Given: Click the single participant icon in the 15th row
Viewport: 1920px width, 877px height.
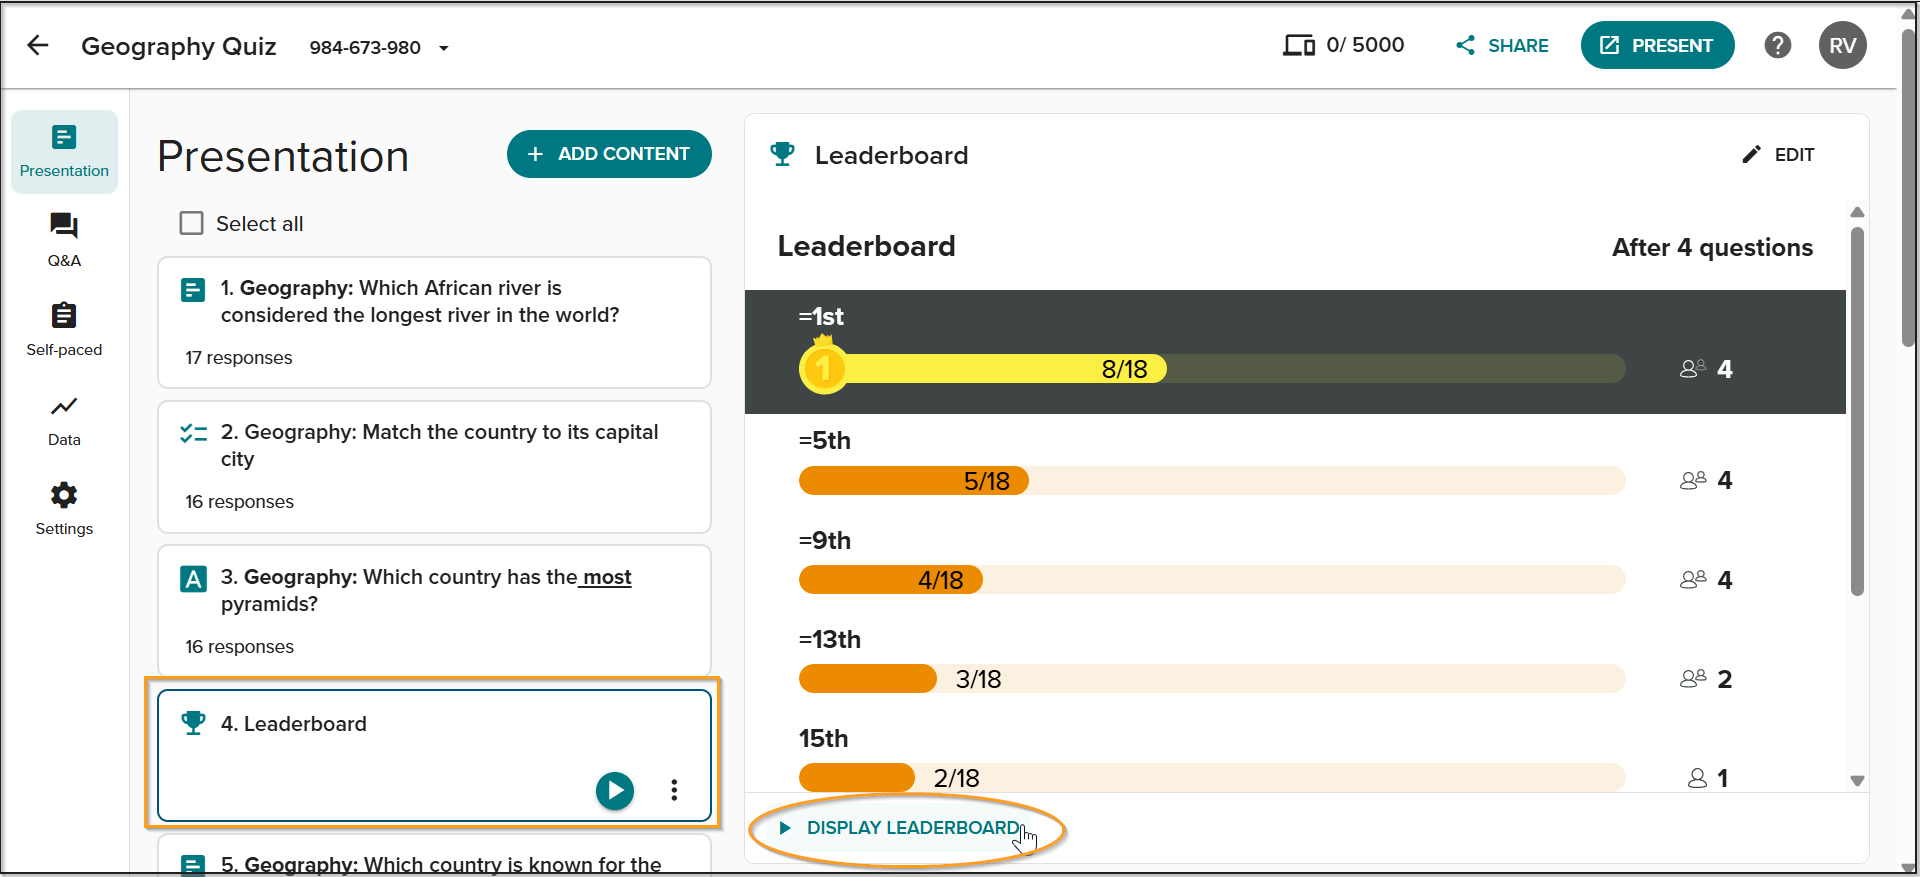Looking at the screenshot, I should (1697, 778).
